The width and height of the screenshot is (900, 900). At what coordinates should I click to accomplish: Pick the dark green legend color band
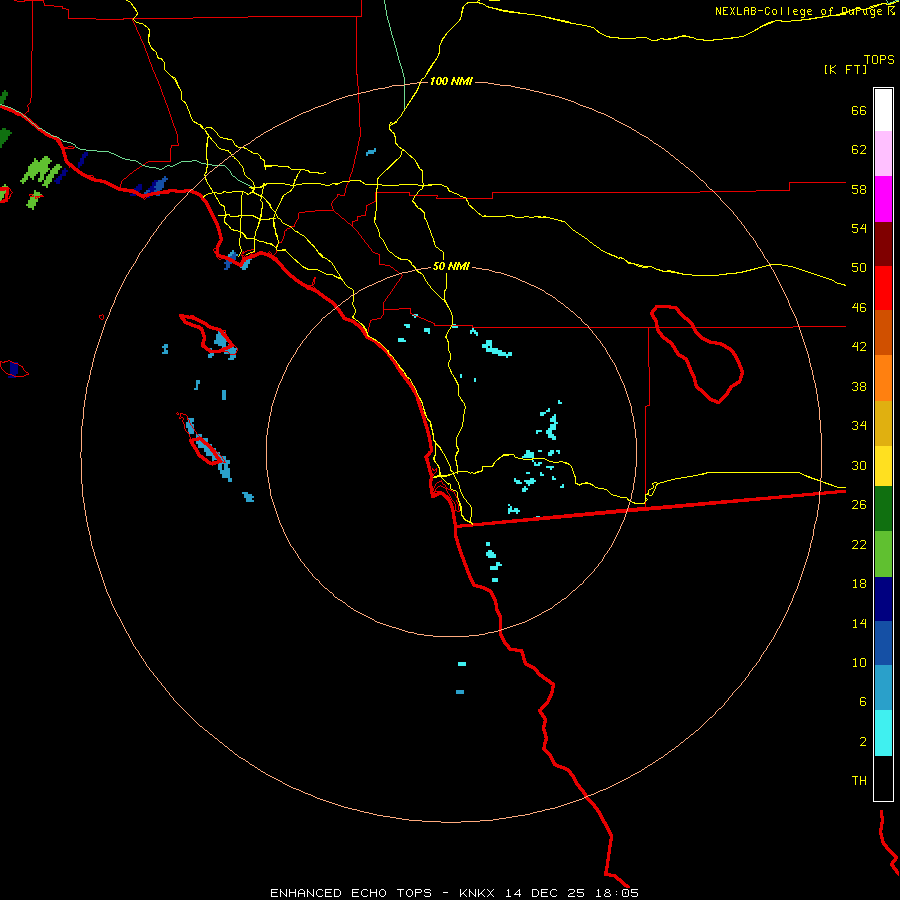[x=883, y=509]
